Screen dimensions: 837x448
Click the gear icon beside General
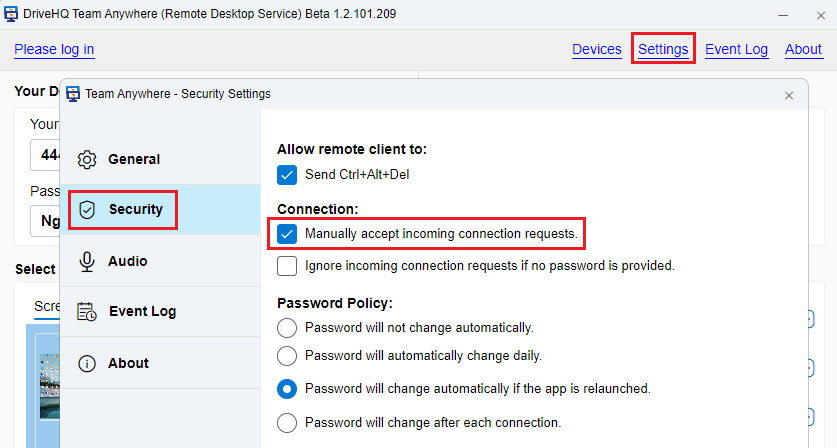click(x=87, y=159)
